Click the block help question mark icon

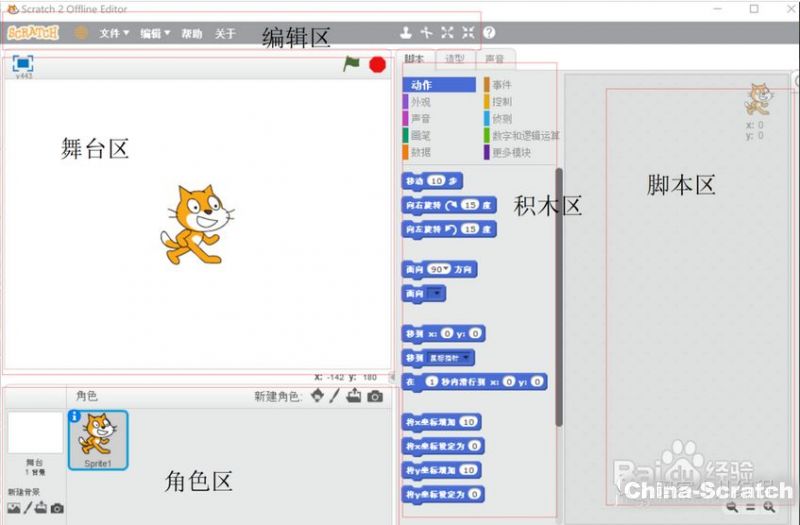tap(489, 33)
